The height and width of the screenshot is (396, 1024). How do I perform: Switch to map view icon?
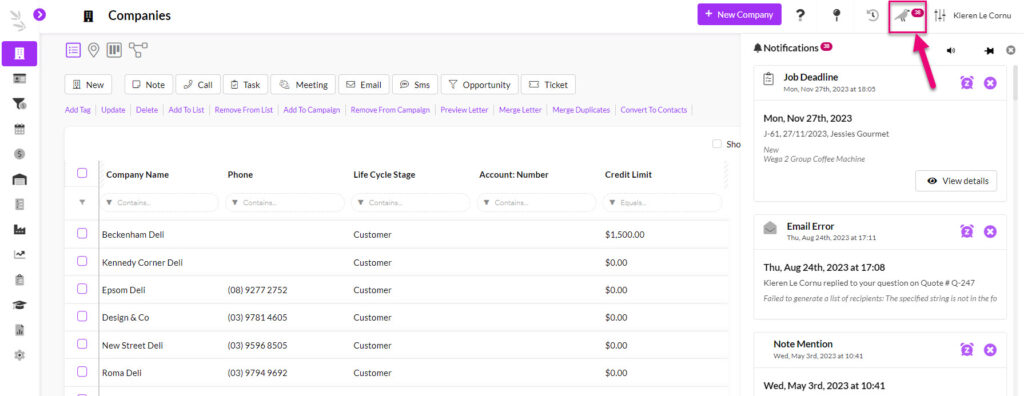[x=93, y=50]
